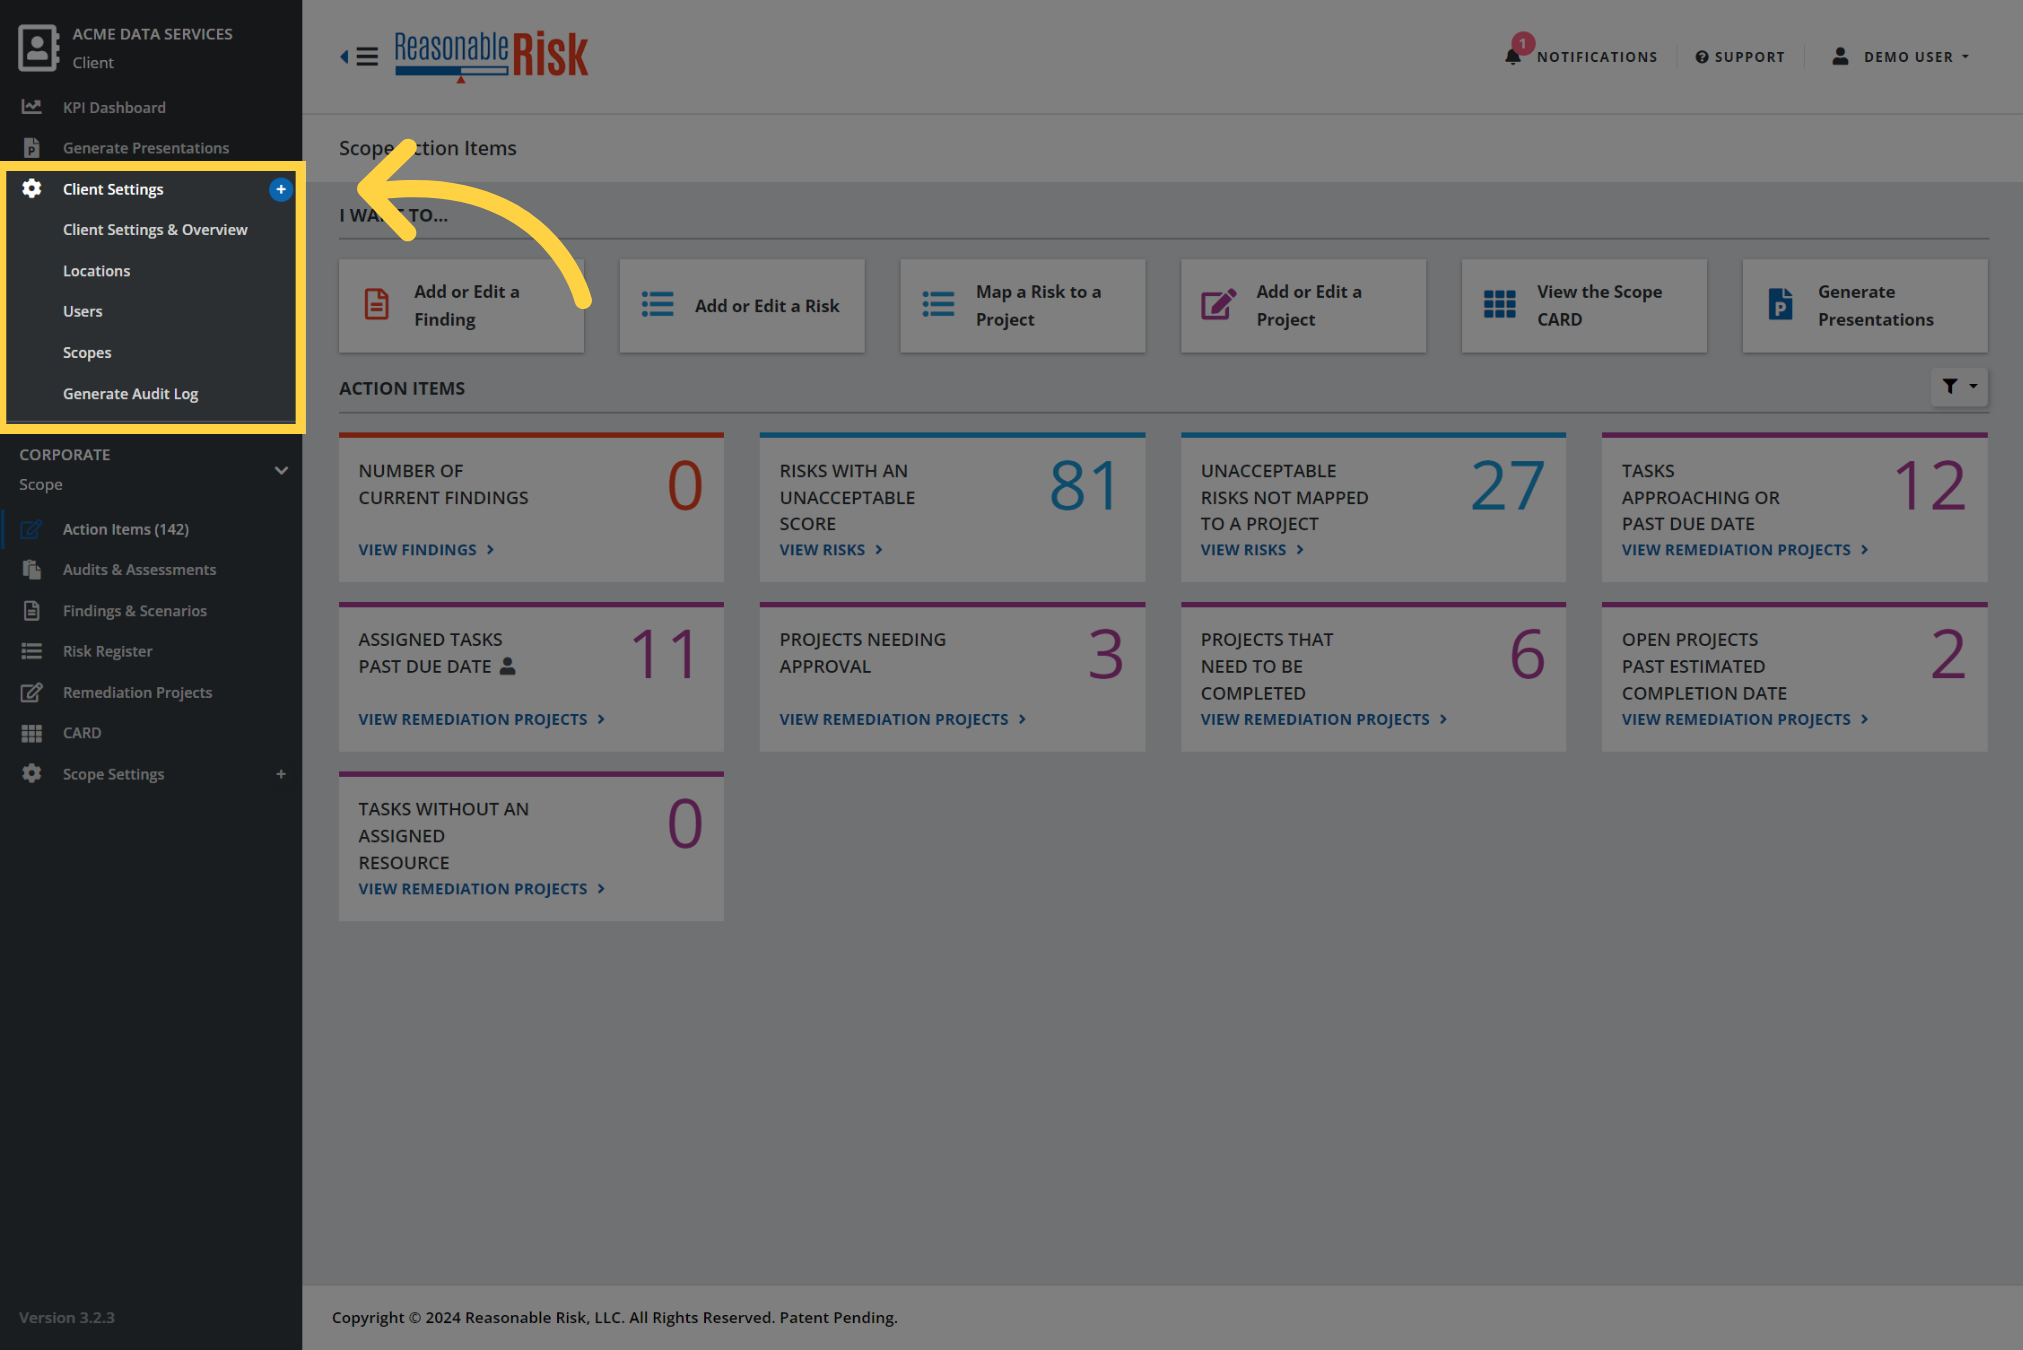Open the KPI Dashboard chart icon
This screenshot has height=1350, width=2023.
32,106
